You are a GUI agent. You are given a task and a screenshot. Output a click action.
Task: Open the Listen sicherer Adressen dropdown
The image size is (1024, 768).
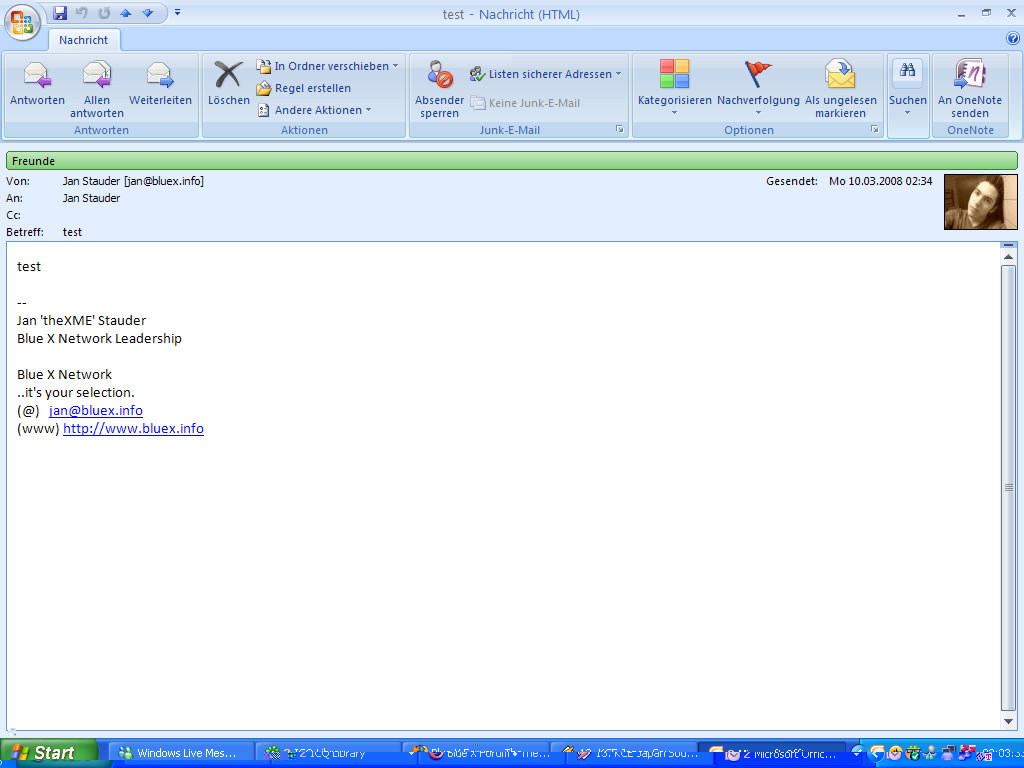coord(546,74)
